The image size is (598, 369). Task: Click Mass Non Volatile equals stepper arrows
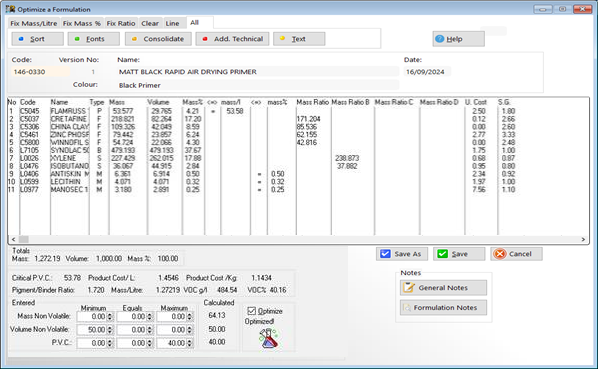(150, 317)
